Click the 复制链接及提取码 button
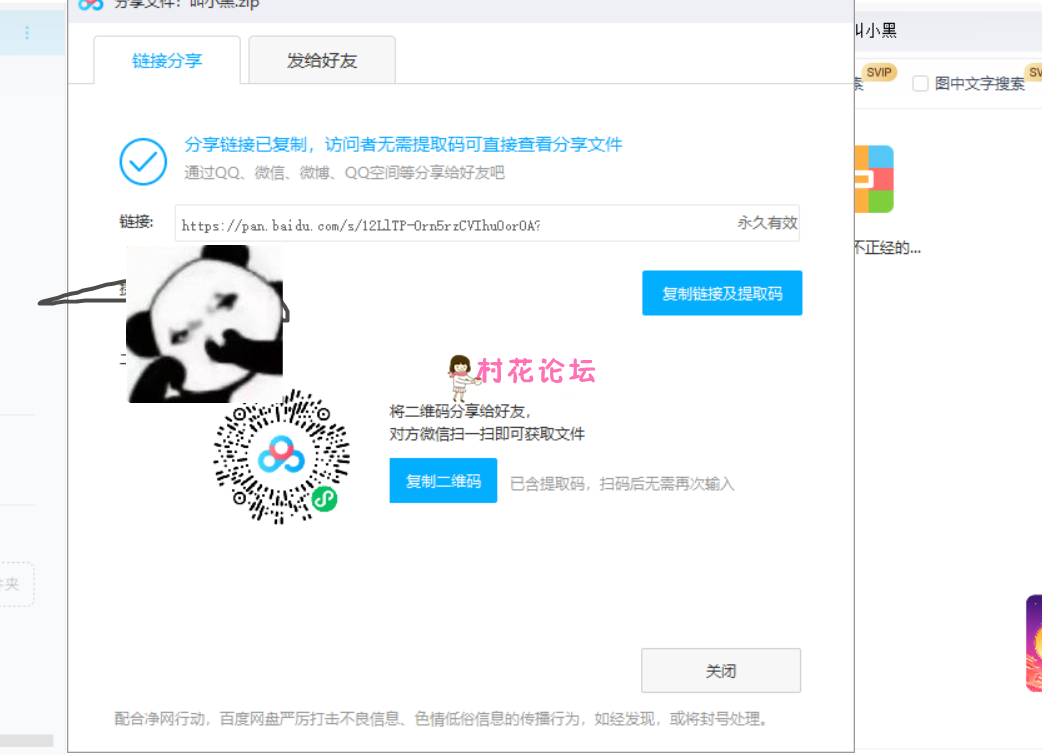Image resolution: width=1042 pixels, height=755 pixels. [x=722, y=293]
